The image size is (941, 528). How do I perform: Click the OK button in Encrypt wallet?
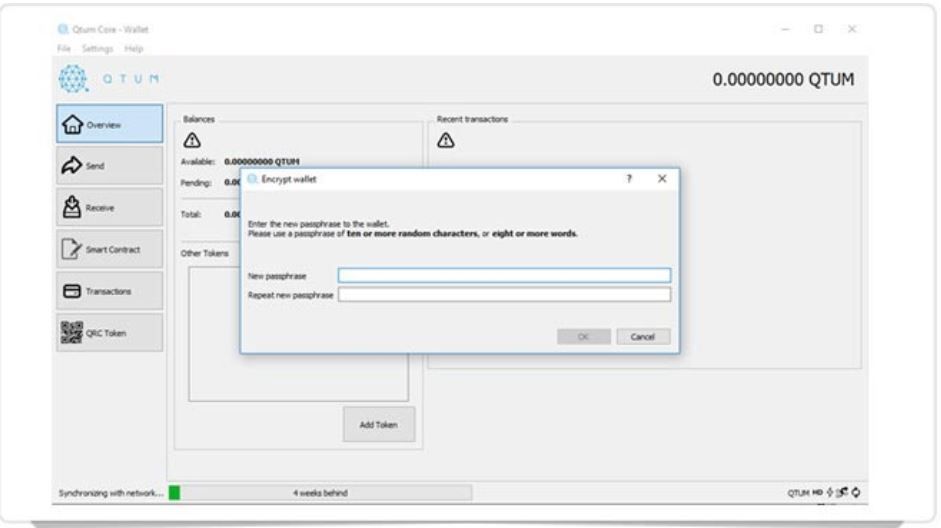tap(583, 337)
